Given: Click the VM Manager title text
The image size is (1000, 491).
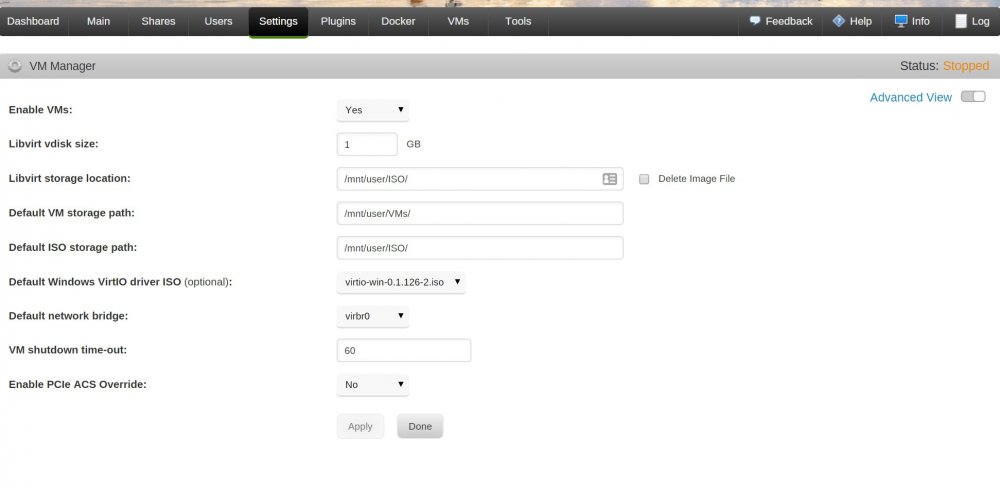Looking at the screenshot, I should click(62, 66).
